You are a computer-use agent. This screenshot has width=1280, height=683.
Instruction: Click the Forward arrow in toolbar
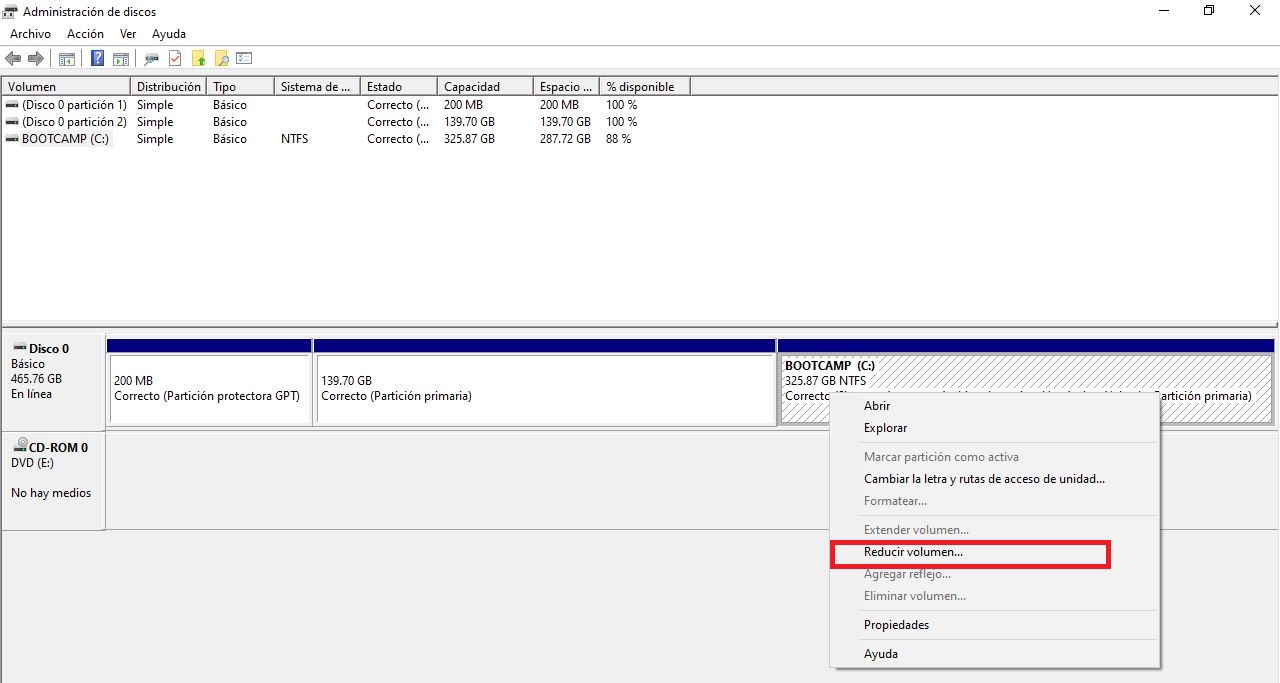[35, 59]
